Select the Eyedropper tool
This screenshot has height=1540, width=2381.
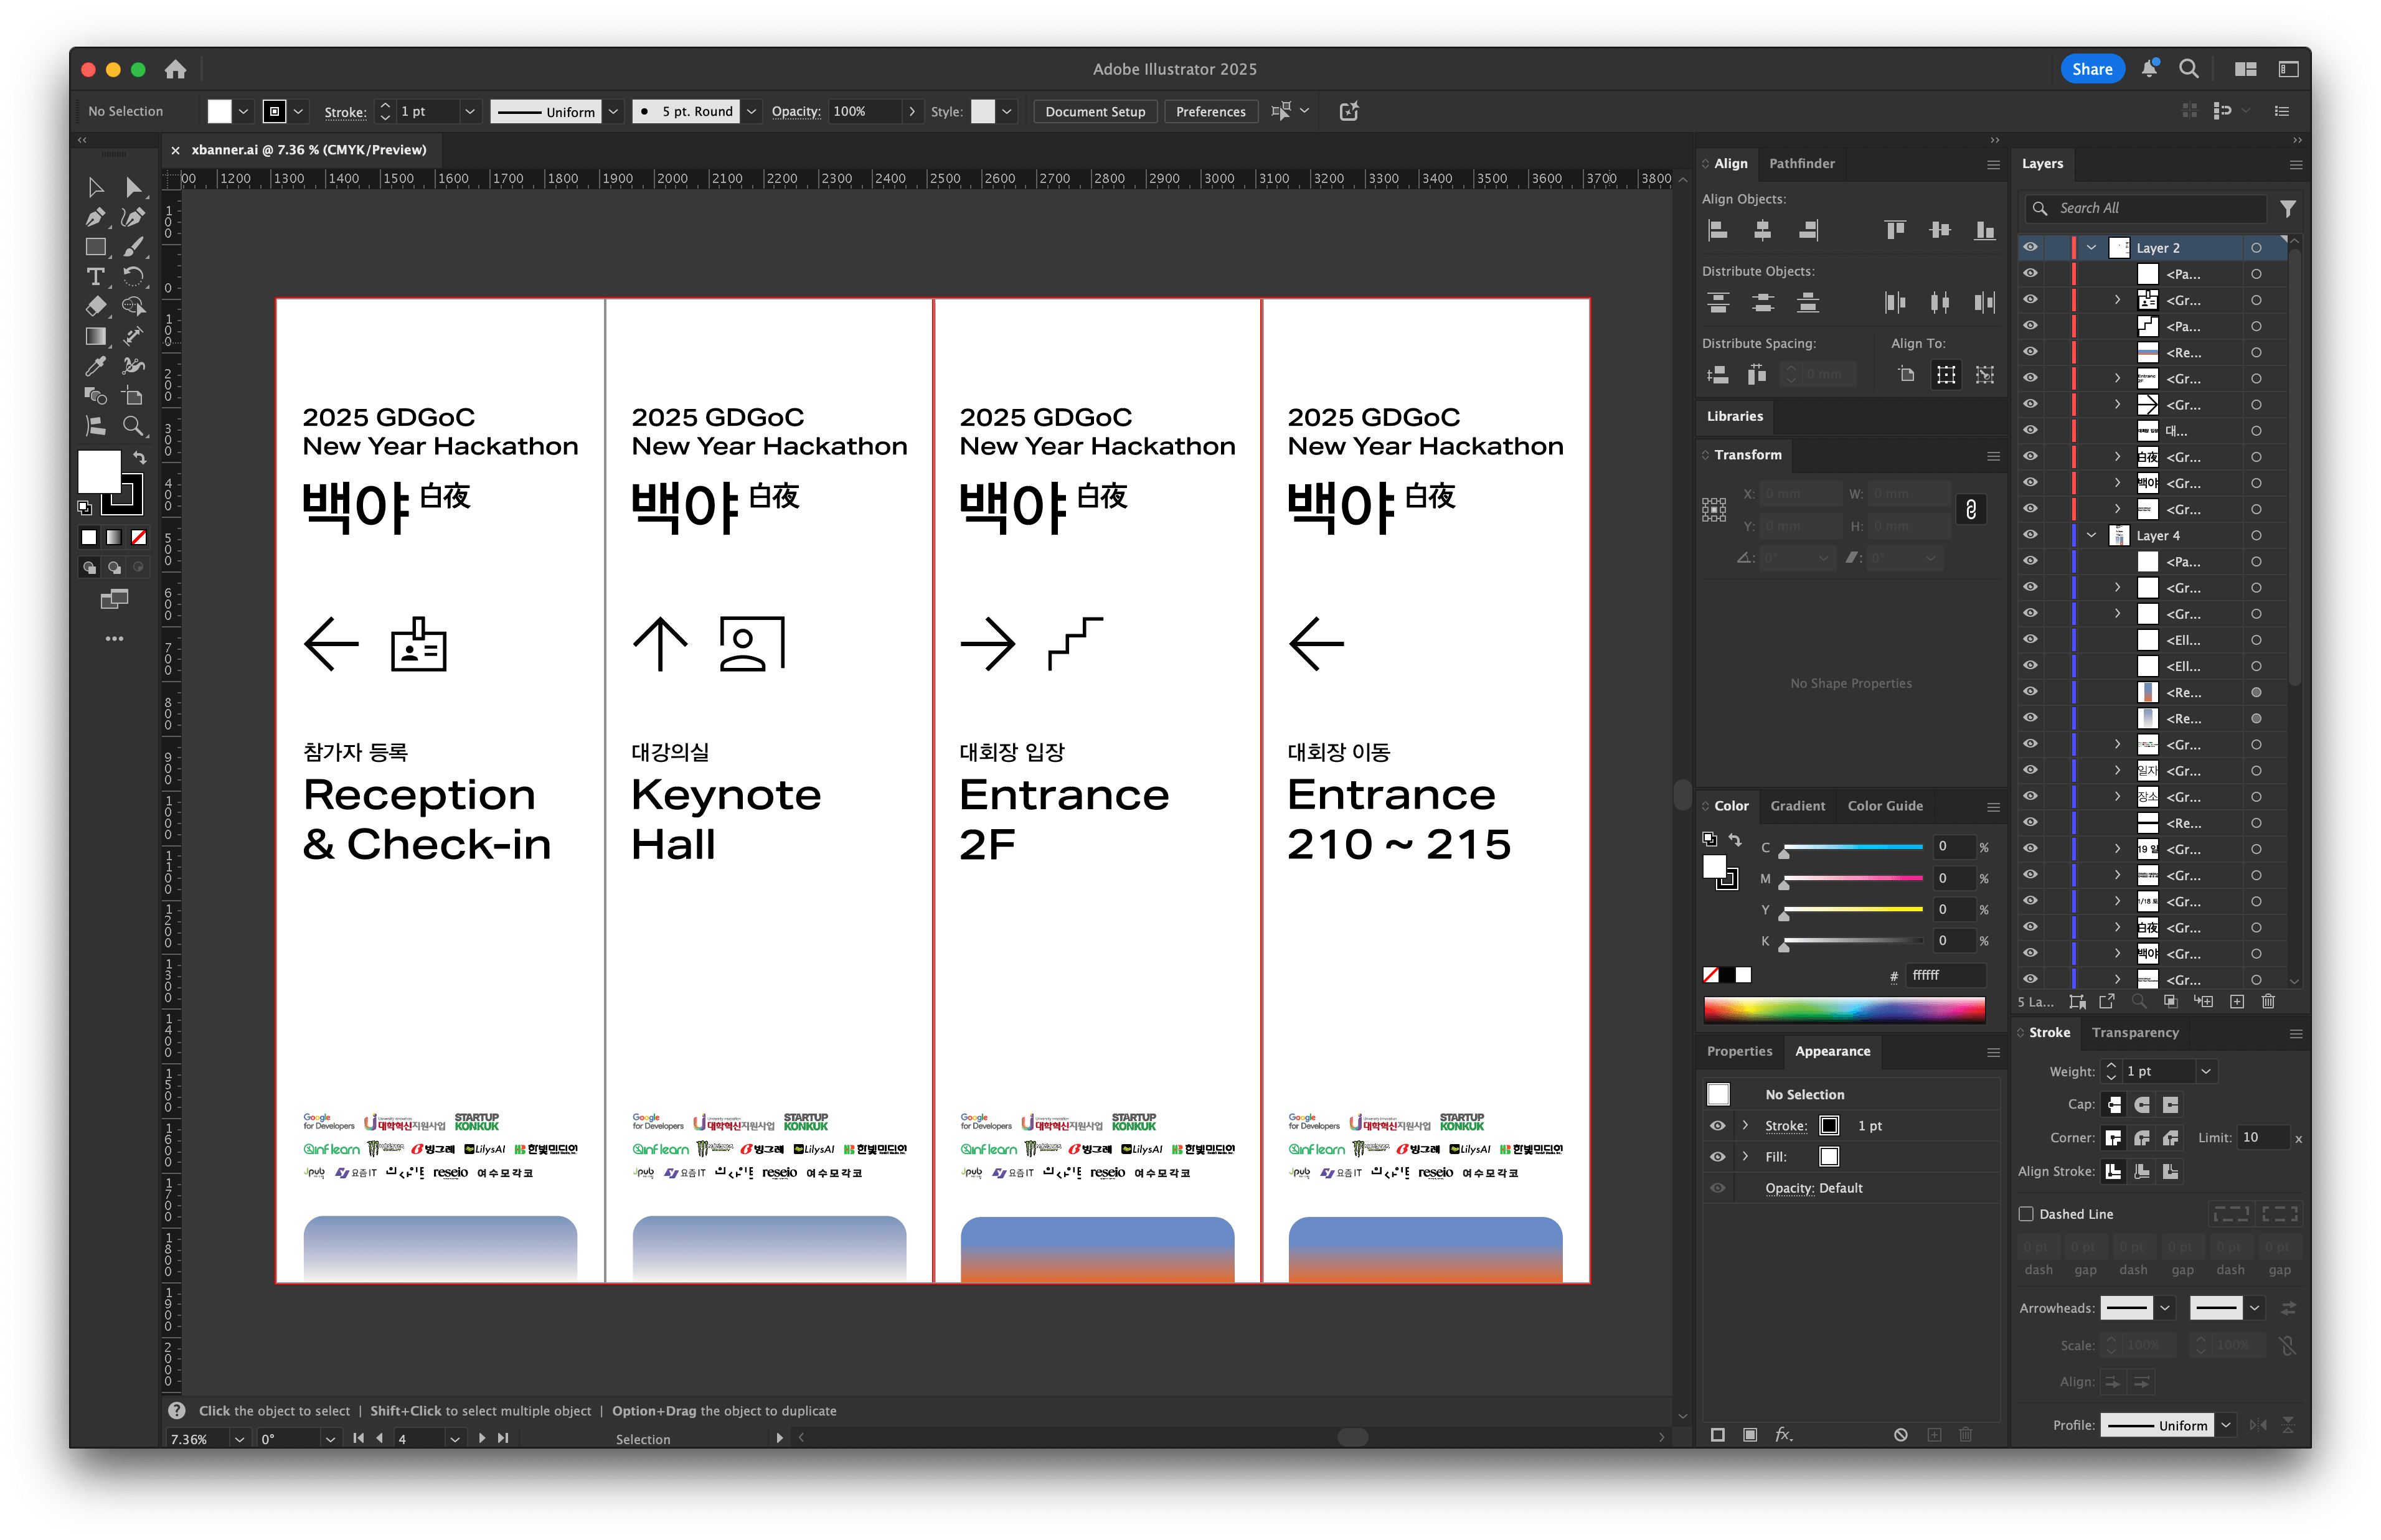point(96,367)
